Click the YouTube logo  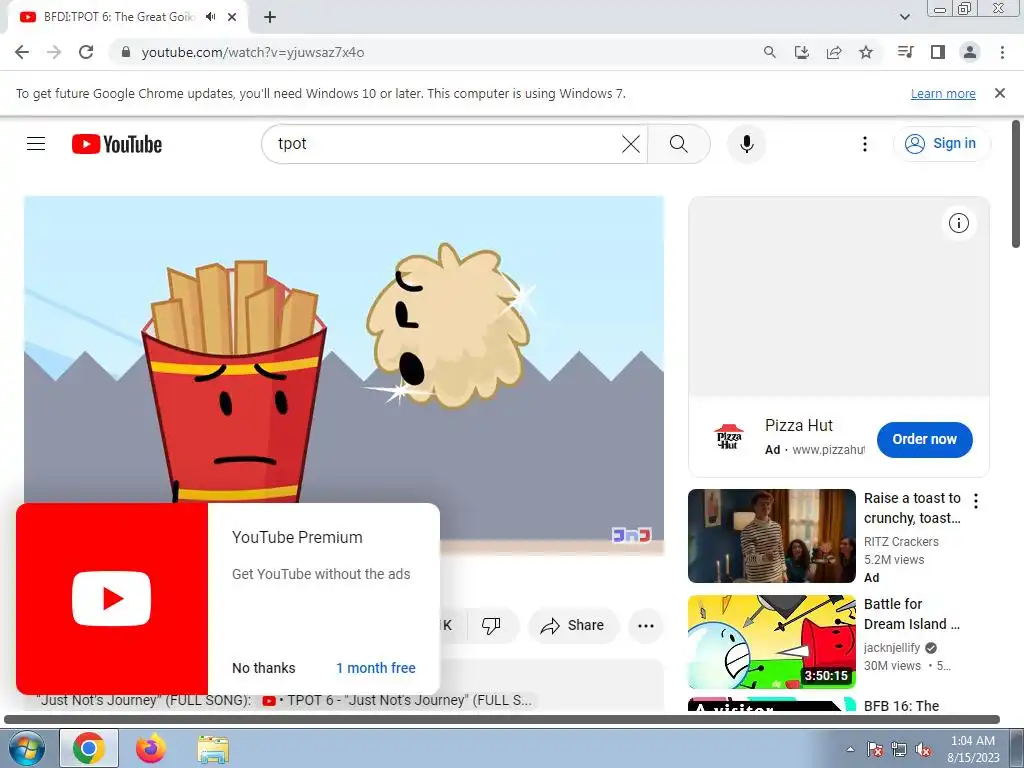click(117, 144)
